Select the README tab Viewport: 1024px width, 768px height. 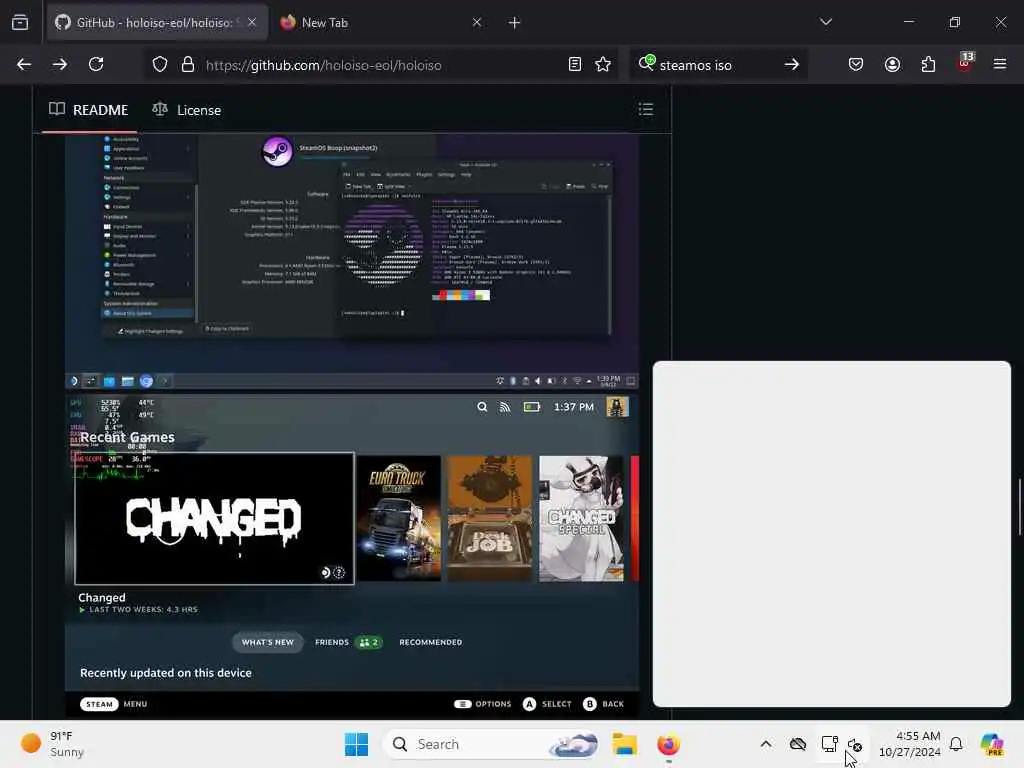pos(89,110)
